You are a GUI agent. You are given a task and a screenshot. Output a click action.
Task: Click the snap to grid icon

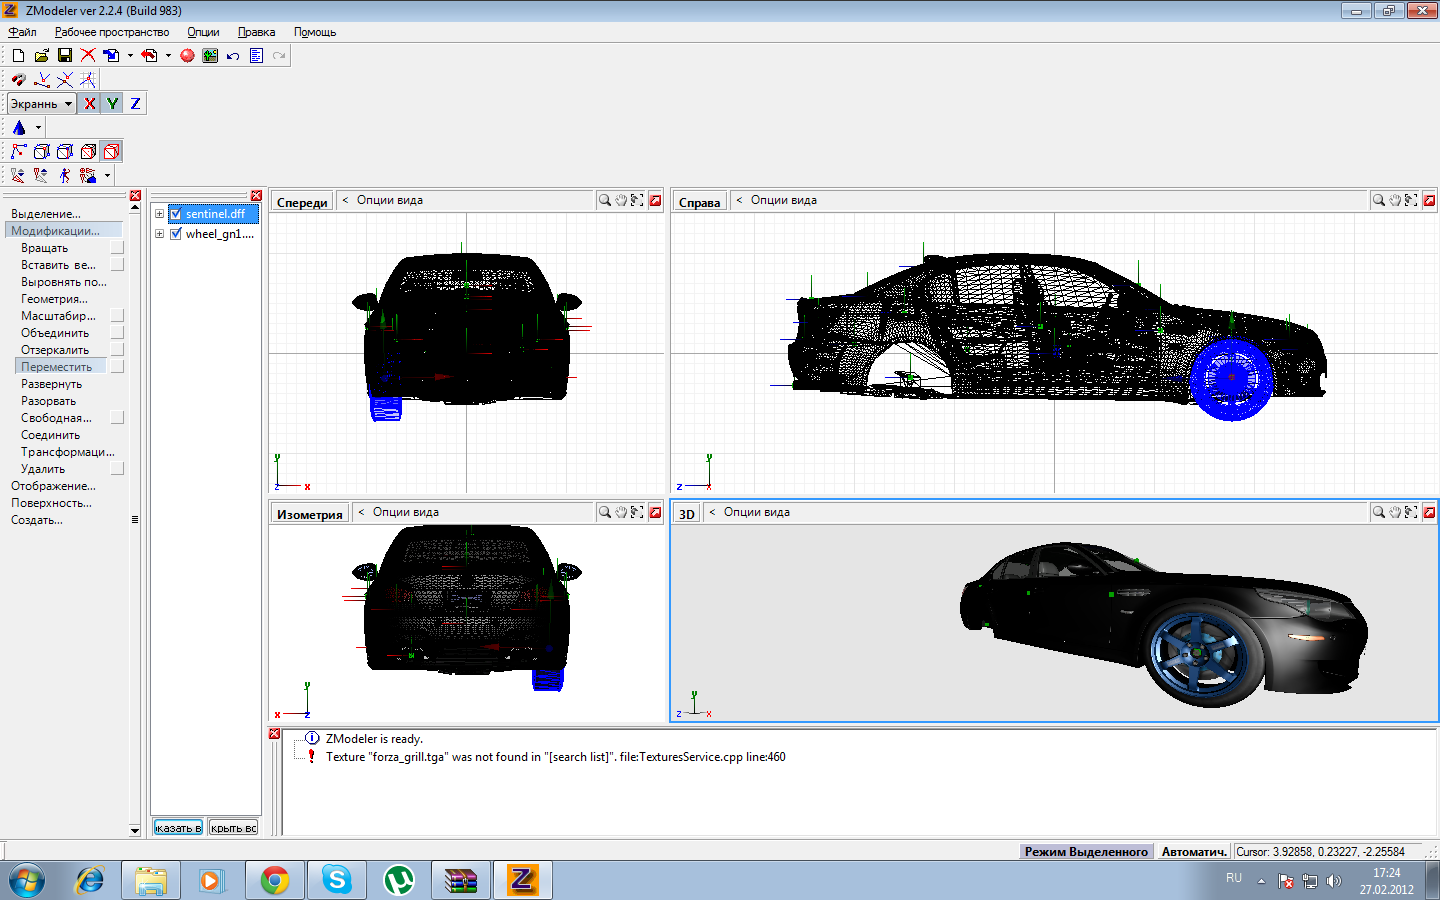(87, 80)
